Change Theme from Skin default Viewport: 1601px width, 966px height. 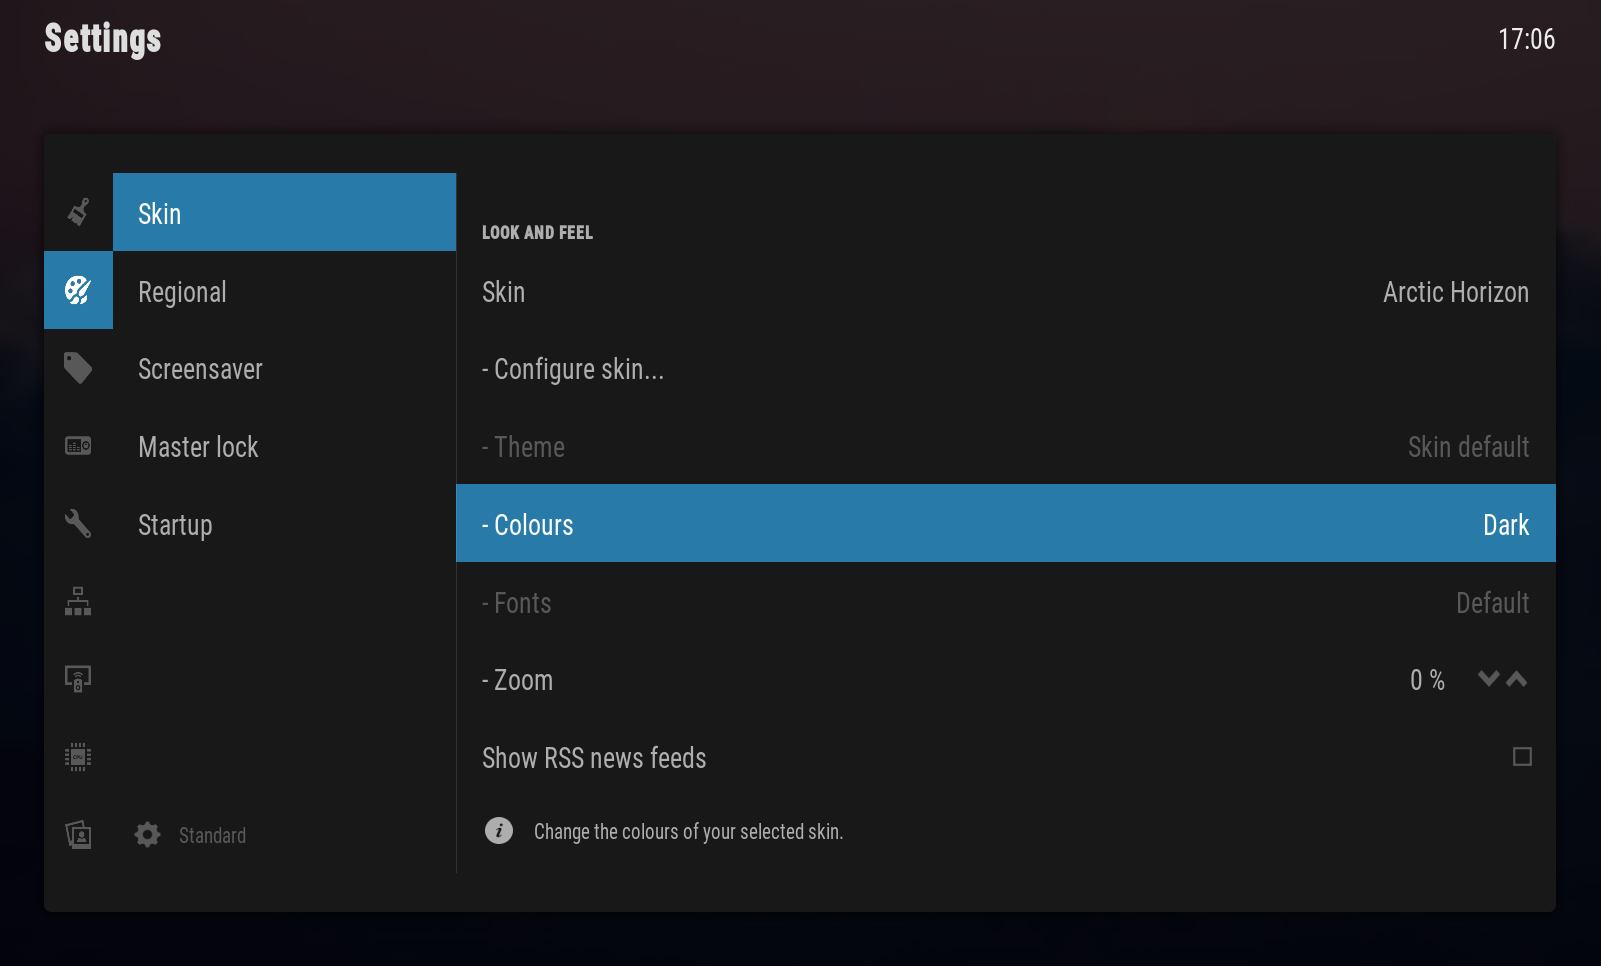tap(1006, 446)
